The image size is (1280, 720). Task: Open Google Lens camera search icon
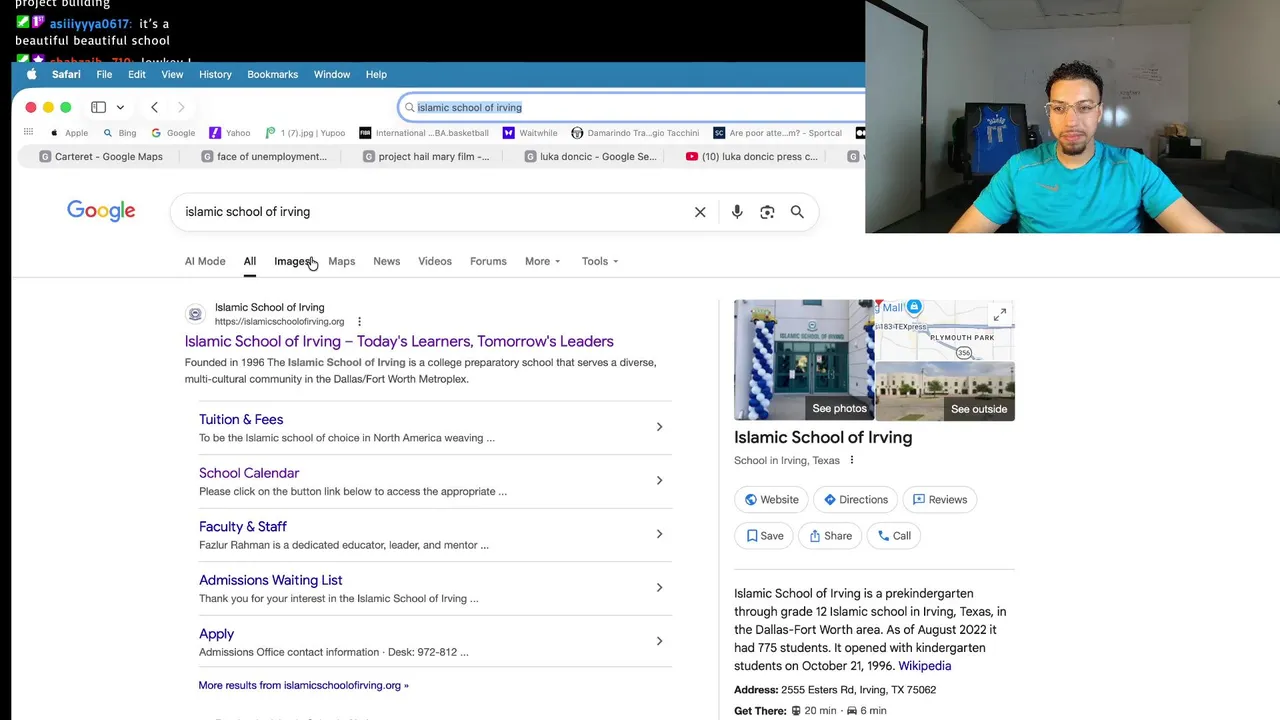[x=767, y=212]
